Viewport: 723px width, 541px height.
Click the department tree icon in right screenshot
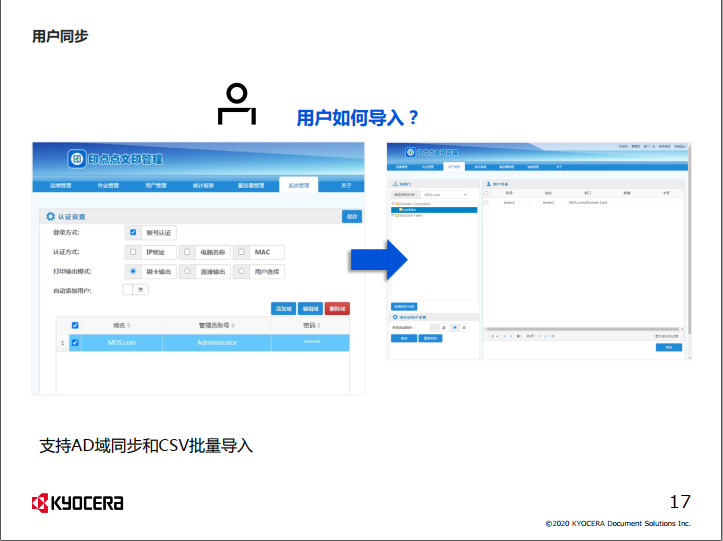click(x=394, y=185)
